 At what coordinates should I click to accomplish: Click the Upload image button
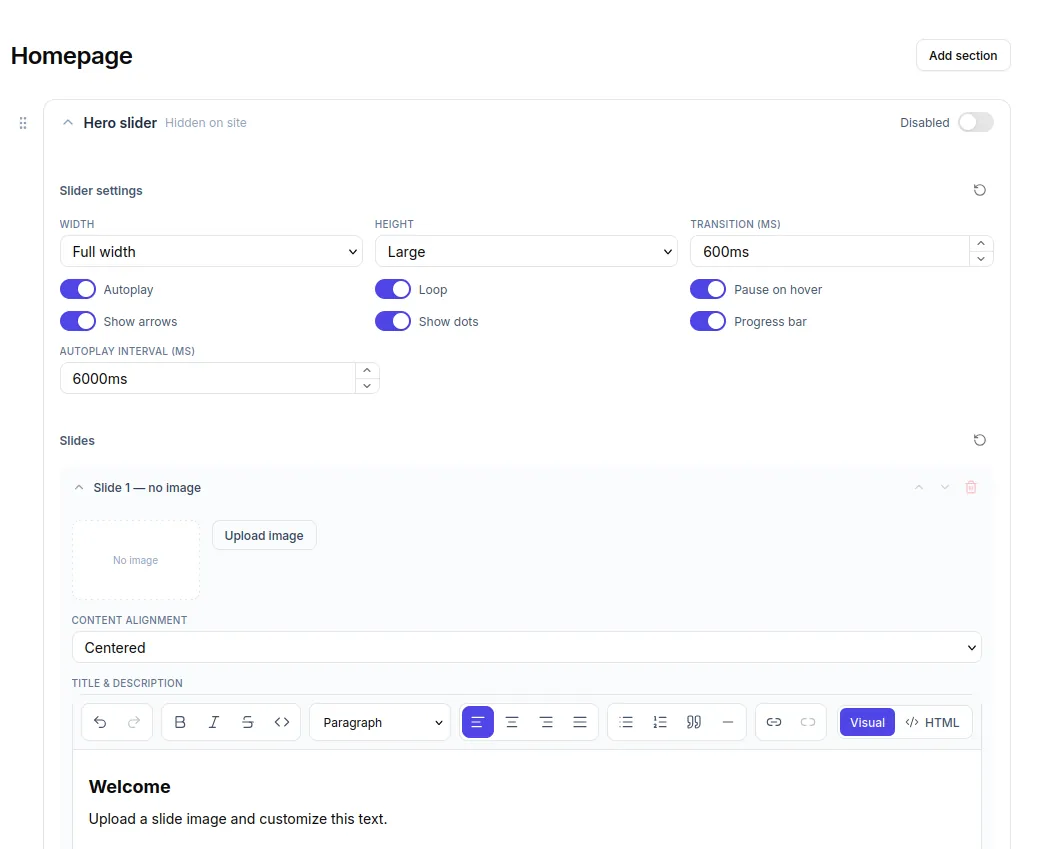[x=264, y=536]
